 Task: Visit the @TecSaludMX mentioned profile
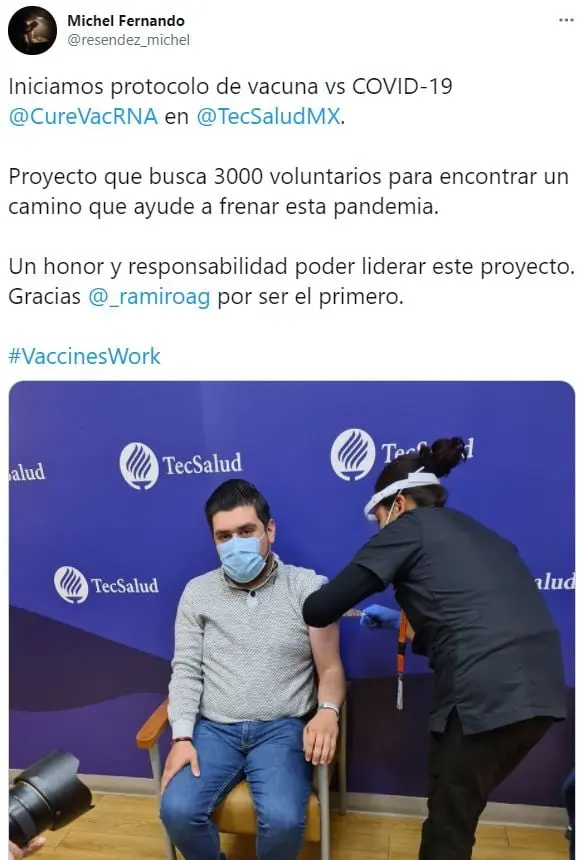(x=268, y=116)
